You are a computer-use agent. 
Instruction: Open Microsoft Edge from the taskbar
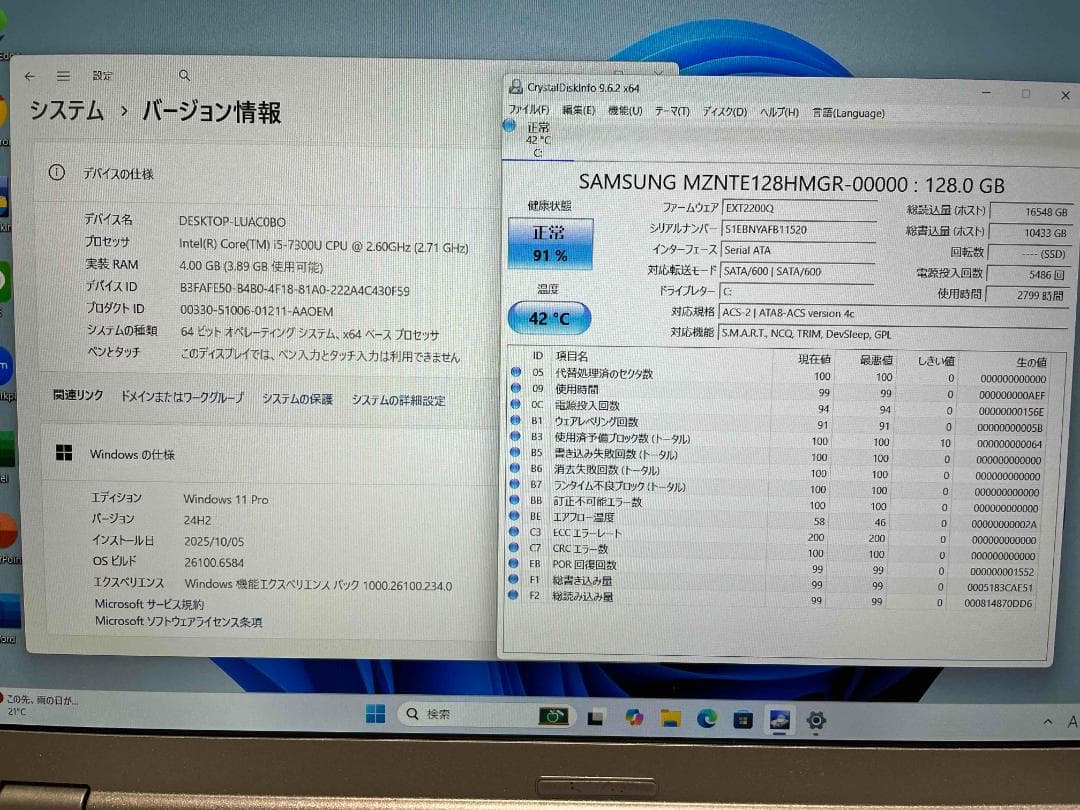[x=707, y=719]
